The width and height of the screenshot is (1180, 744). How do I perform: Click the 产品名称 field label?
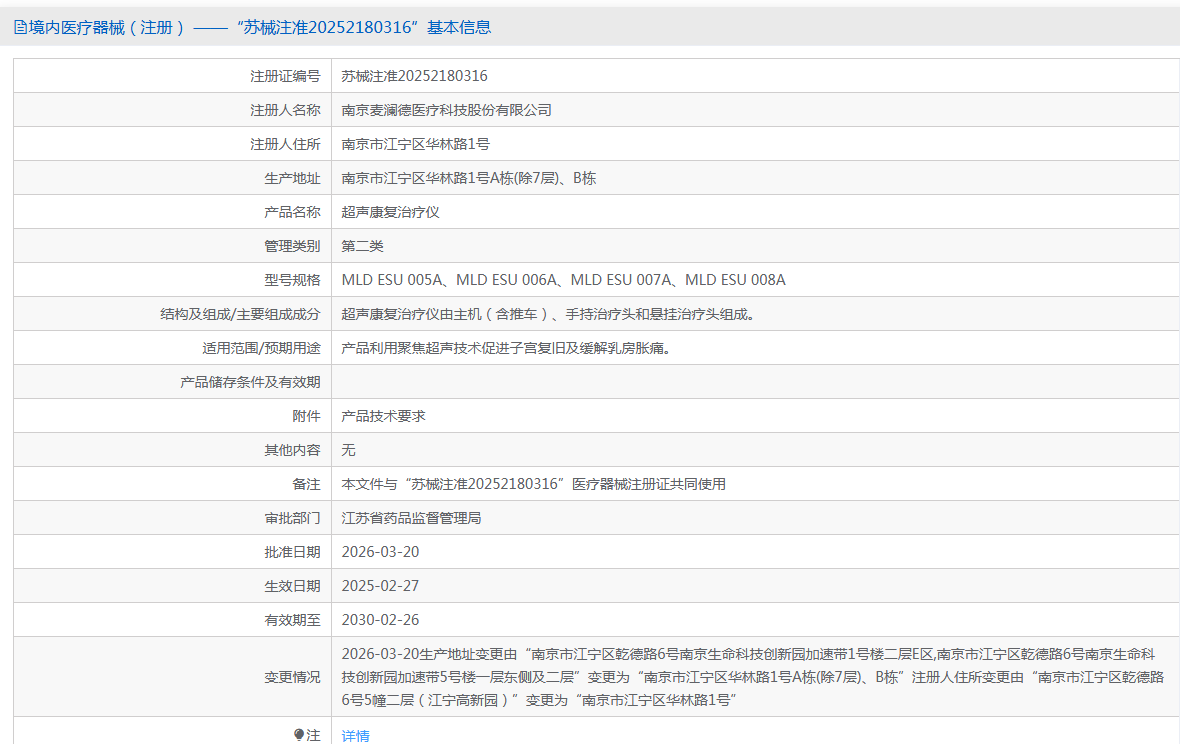point(292,212)
